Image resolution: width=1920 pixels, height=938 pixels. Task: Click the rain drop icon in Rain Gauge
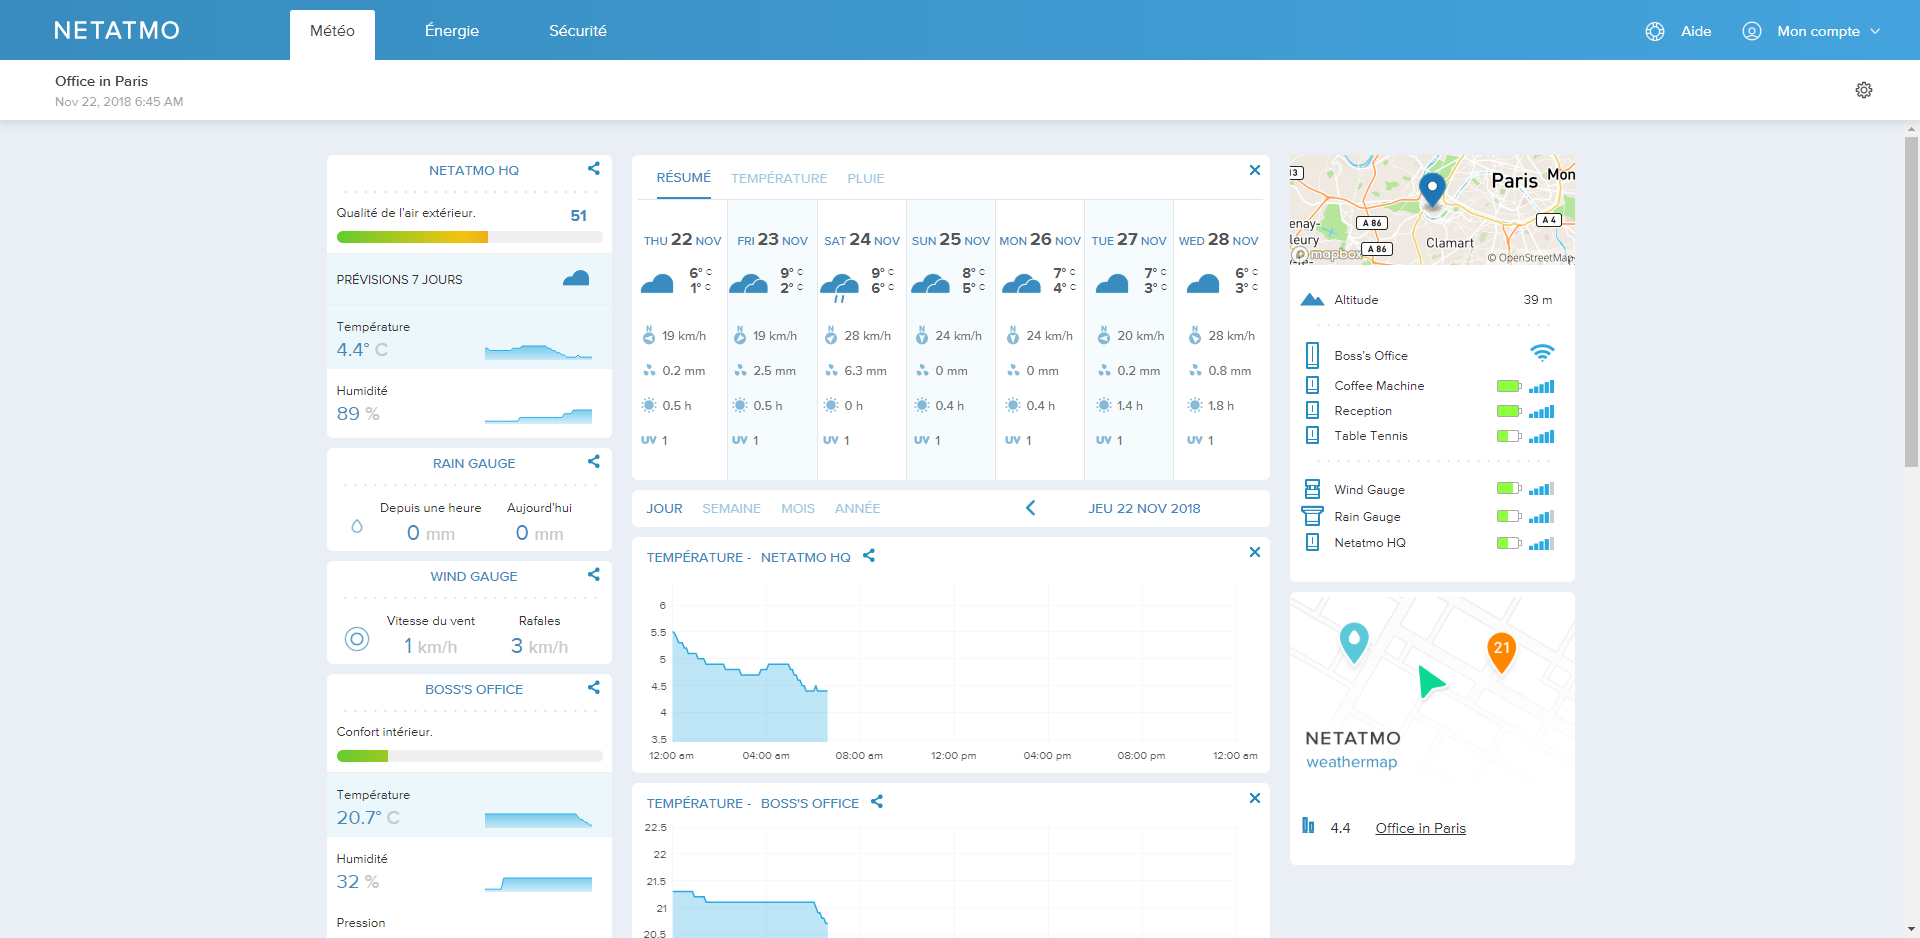(x=357, y=526)
